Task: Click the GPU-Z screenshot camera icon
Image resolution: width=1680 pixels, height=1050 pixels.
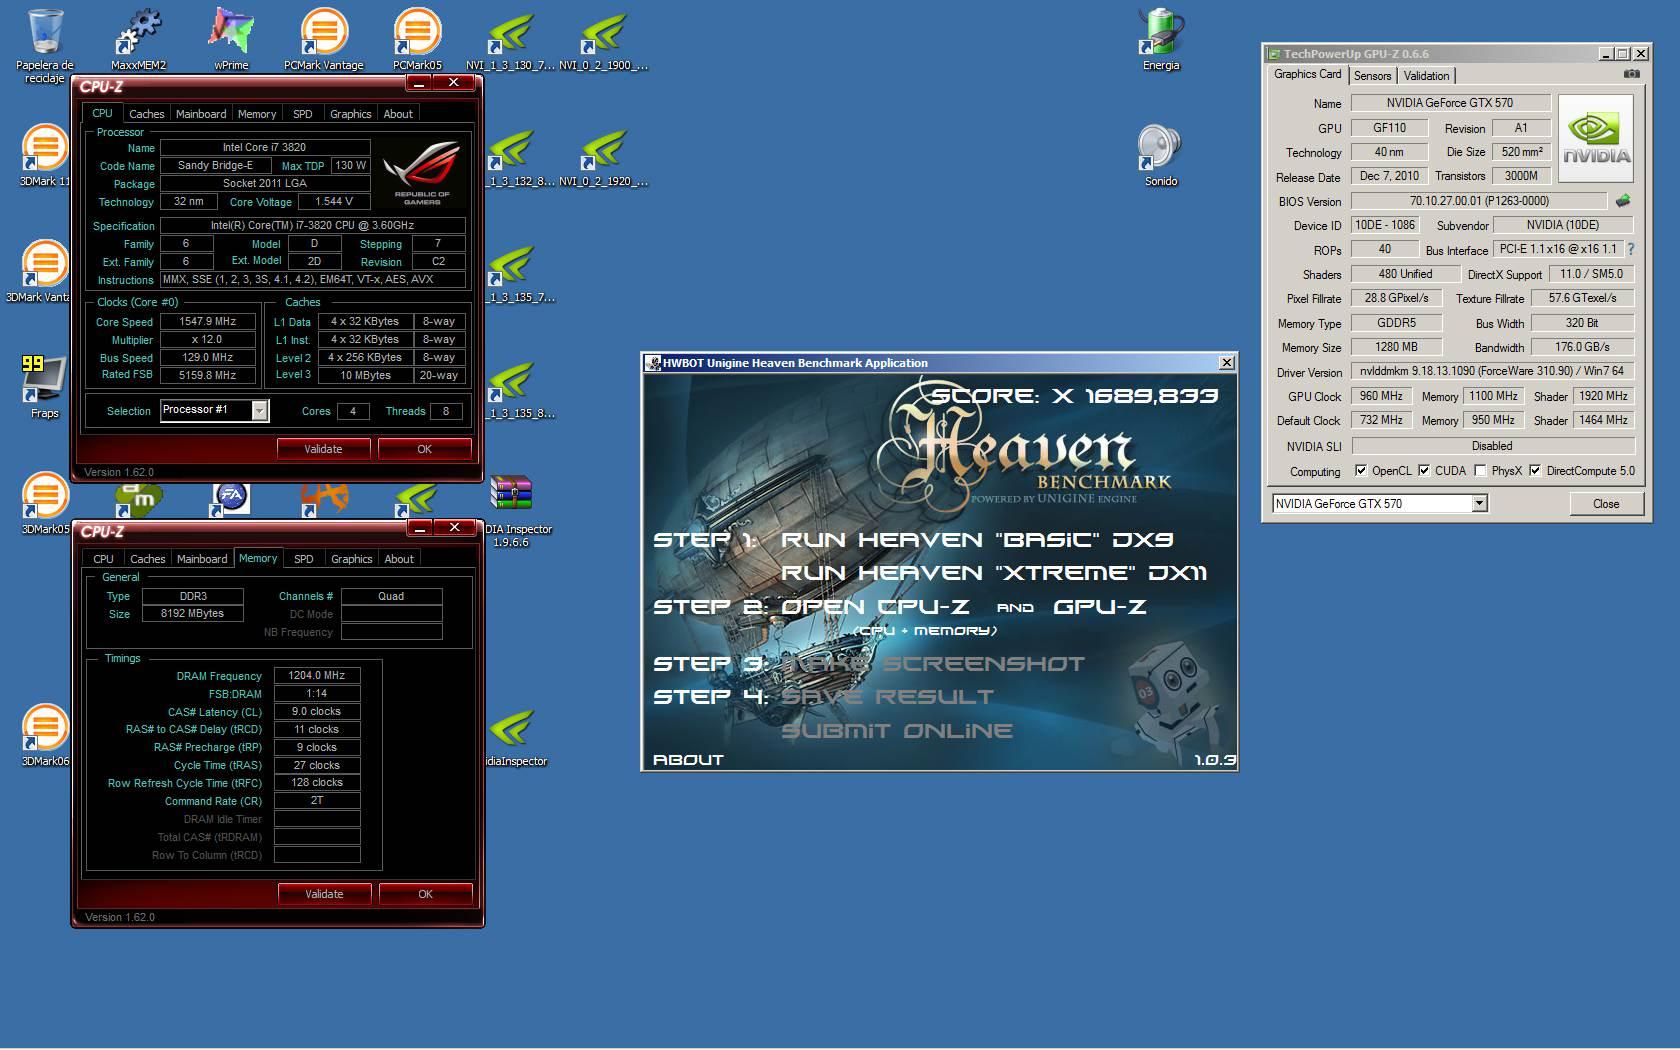Action: point(1631,74)
